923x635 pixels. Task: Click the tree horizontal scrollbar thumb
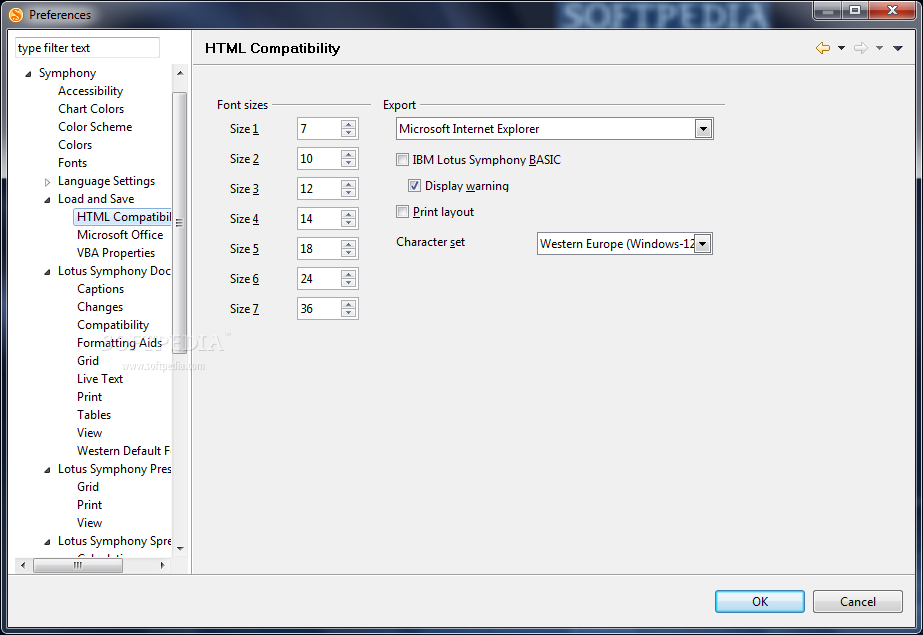pos(78,566)
